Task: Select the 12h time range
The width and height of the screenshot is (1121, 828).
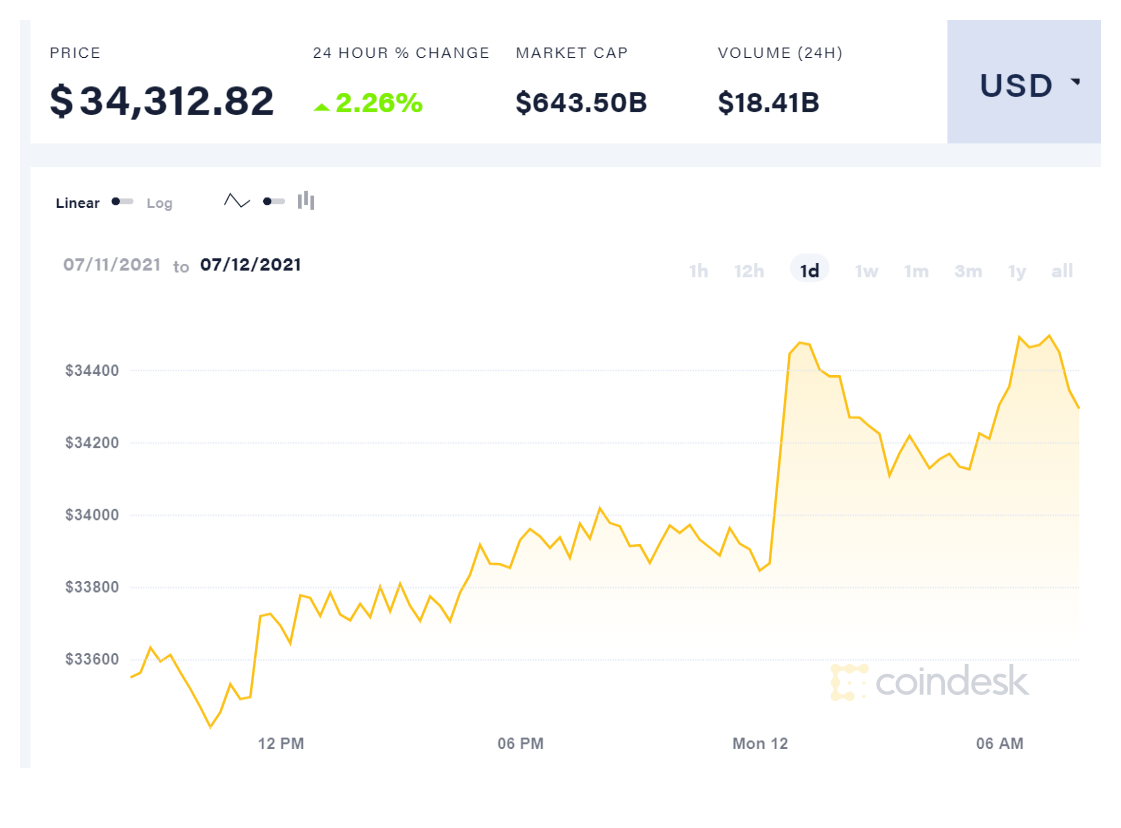Action: click(x=749, y=271)
